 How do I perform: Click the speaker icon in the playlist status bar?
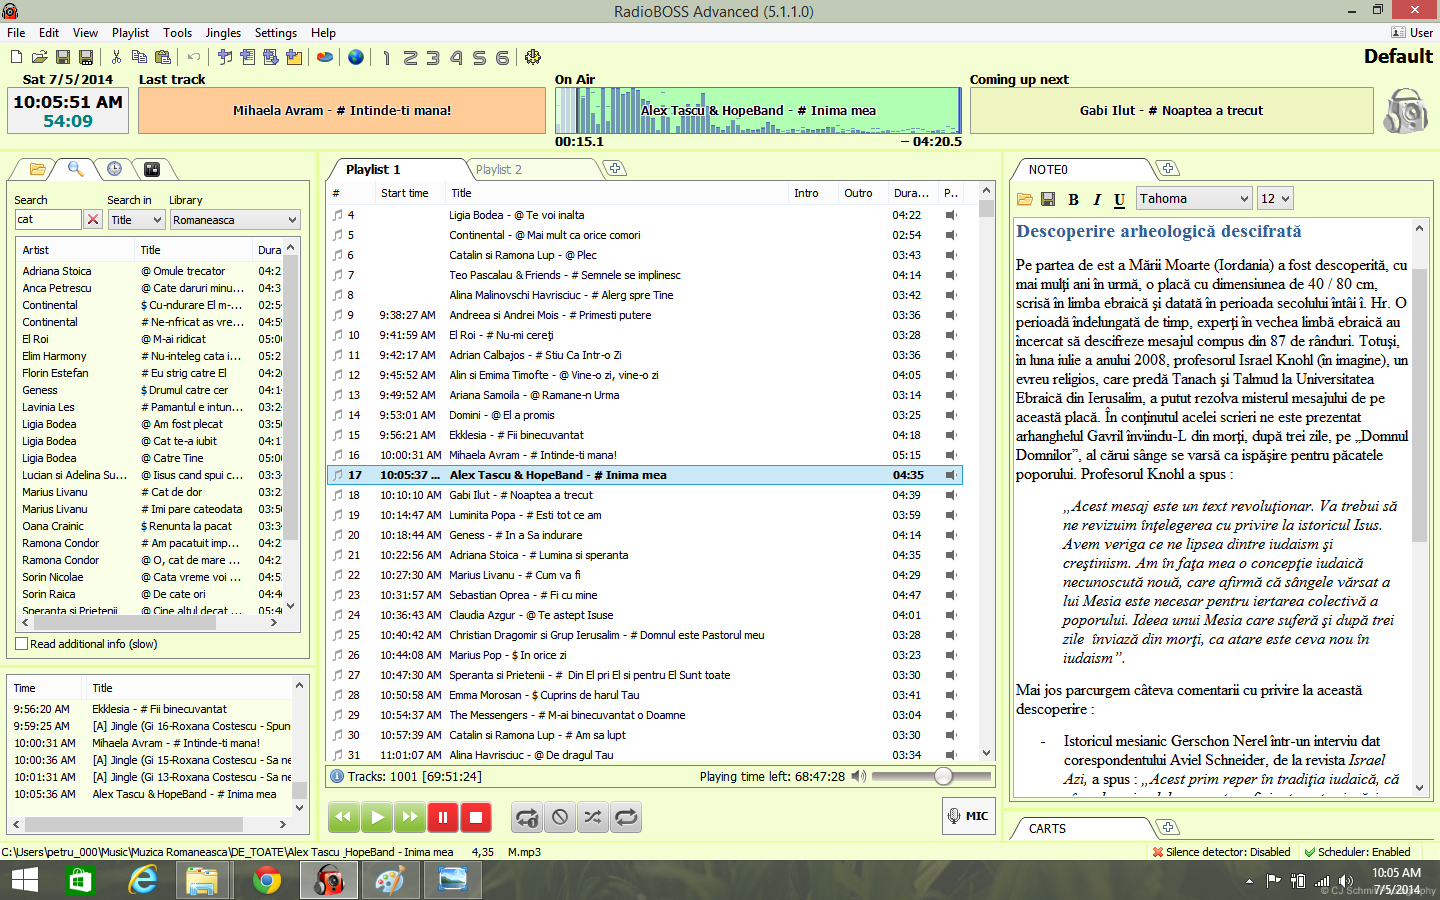(858, 776)
